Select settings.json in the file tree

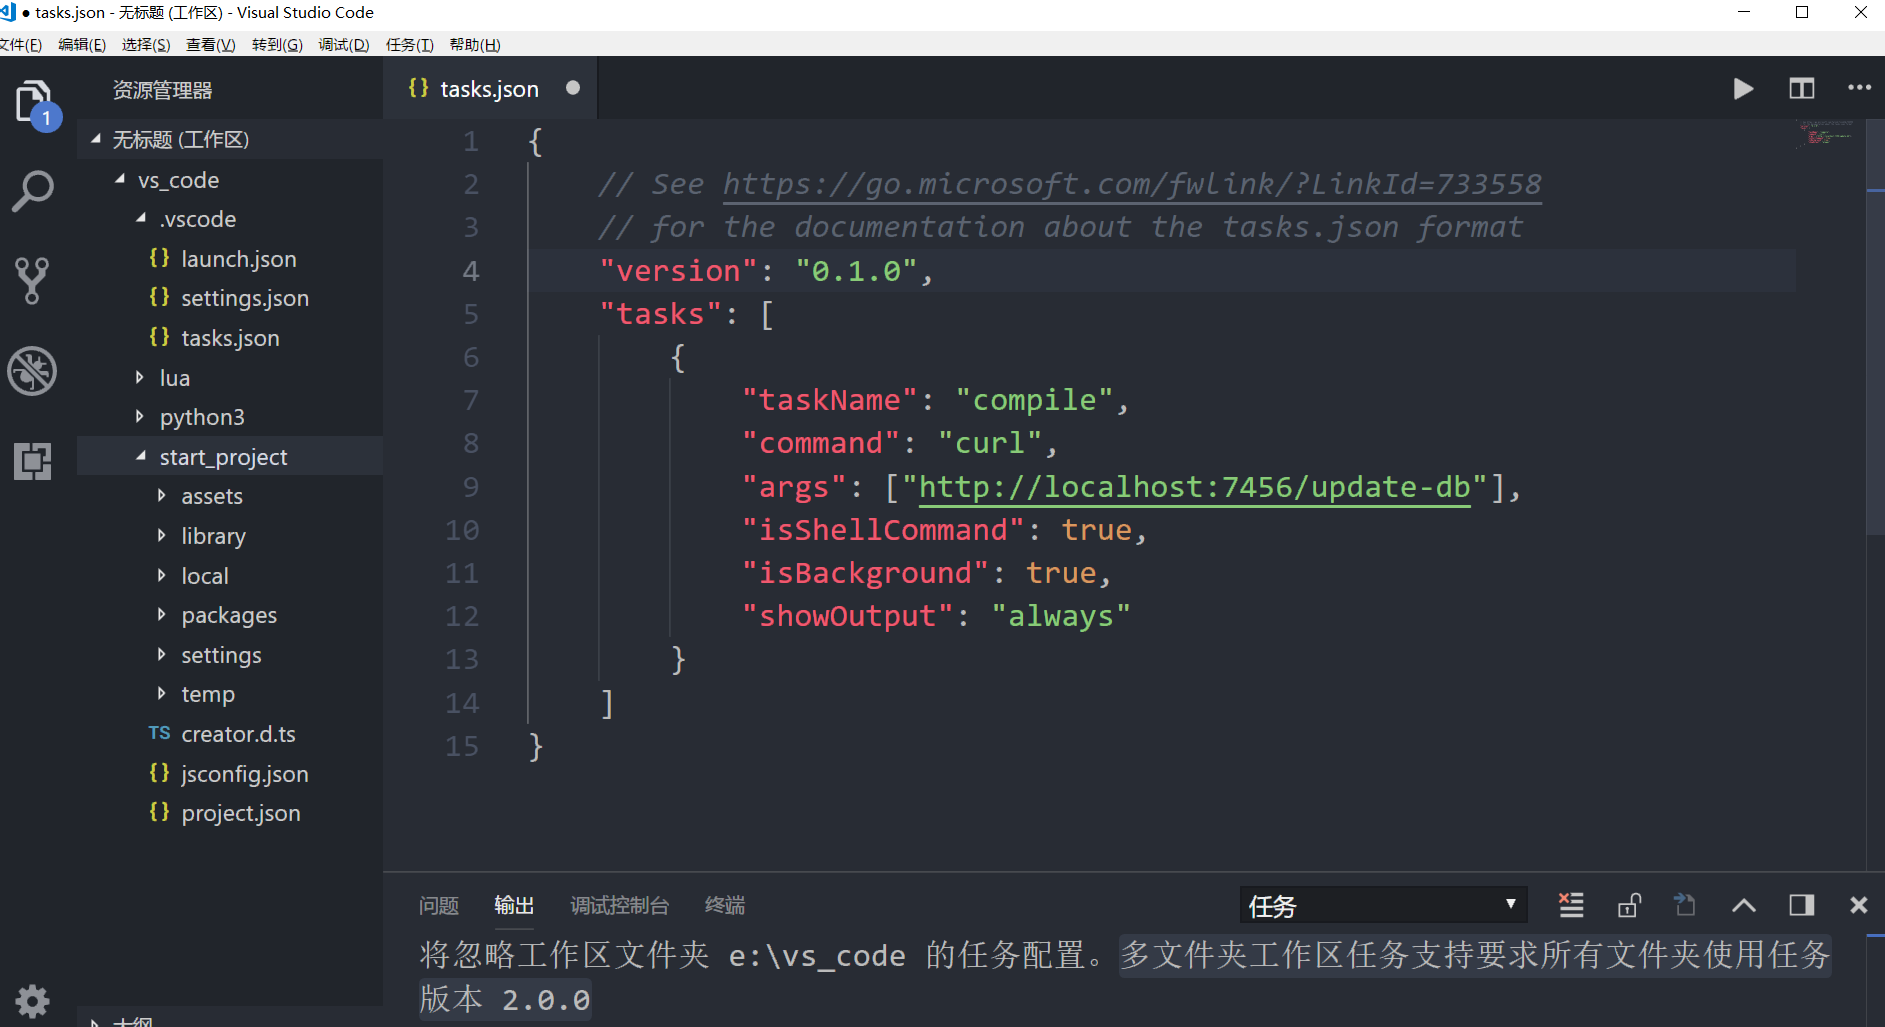pyautogui.click(x=245, y=298)
